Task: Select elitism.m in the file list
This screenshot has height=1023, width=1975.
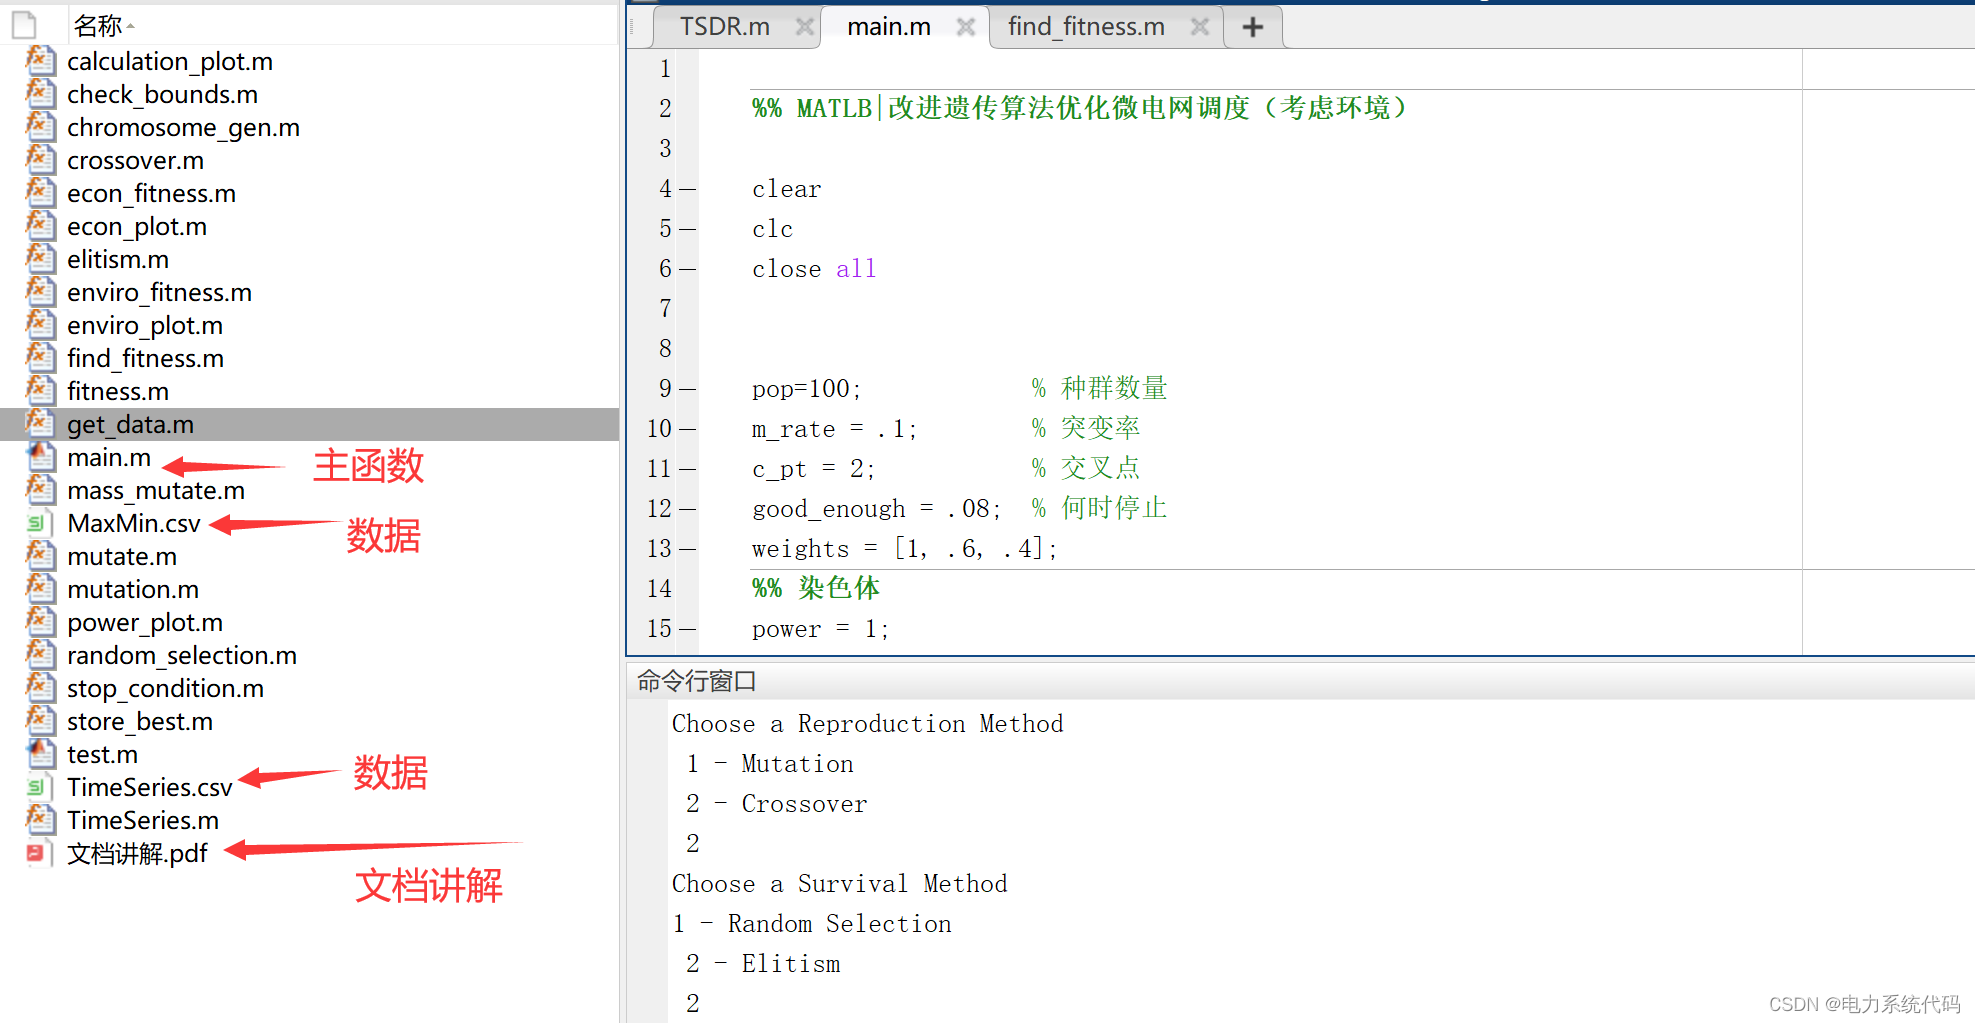Action: 118,259
